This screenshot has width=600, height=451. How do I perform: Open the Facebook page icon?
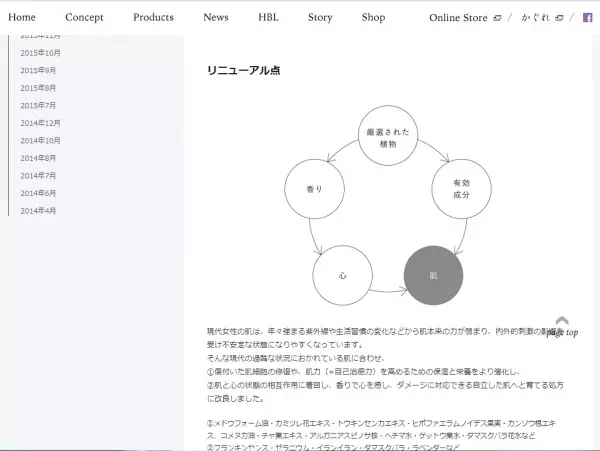(587, 18)
